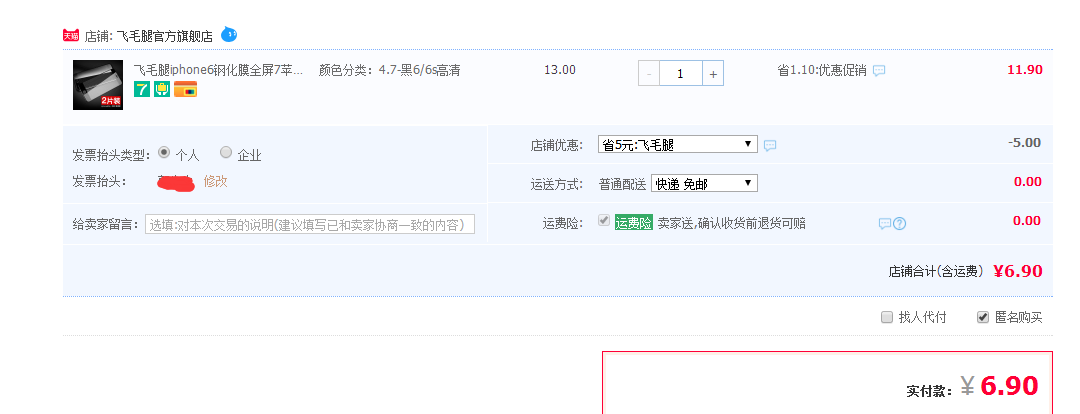The image size is (1080, 414).
Task: Open the 店铺优惠 省5元 dropdown
Action: (x=677, y=144)
